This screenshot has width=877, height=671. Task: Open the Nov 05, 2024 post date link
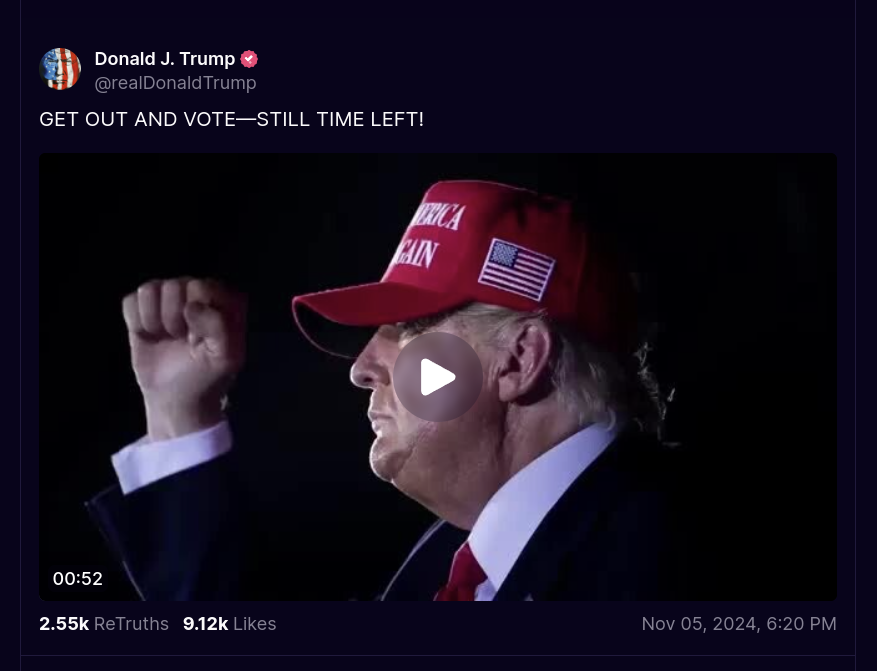[699, 624]
